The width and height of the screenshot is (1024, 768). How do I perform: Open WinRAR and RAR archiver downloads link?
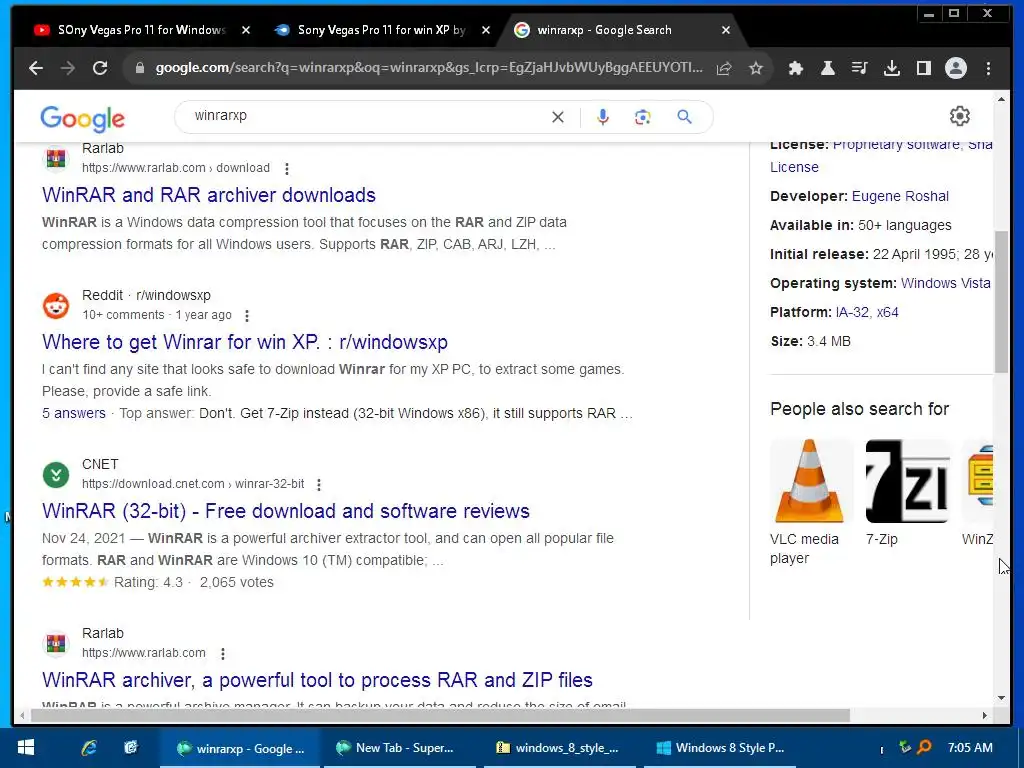209,195
